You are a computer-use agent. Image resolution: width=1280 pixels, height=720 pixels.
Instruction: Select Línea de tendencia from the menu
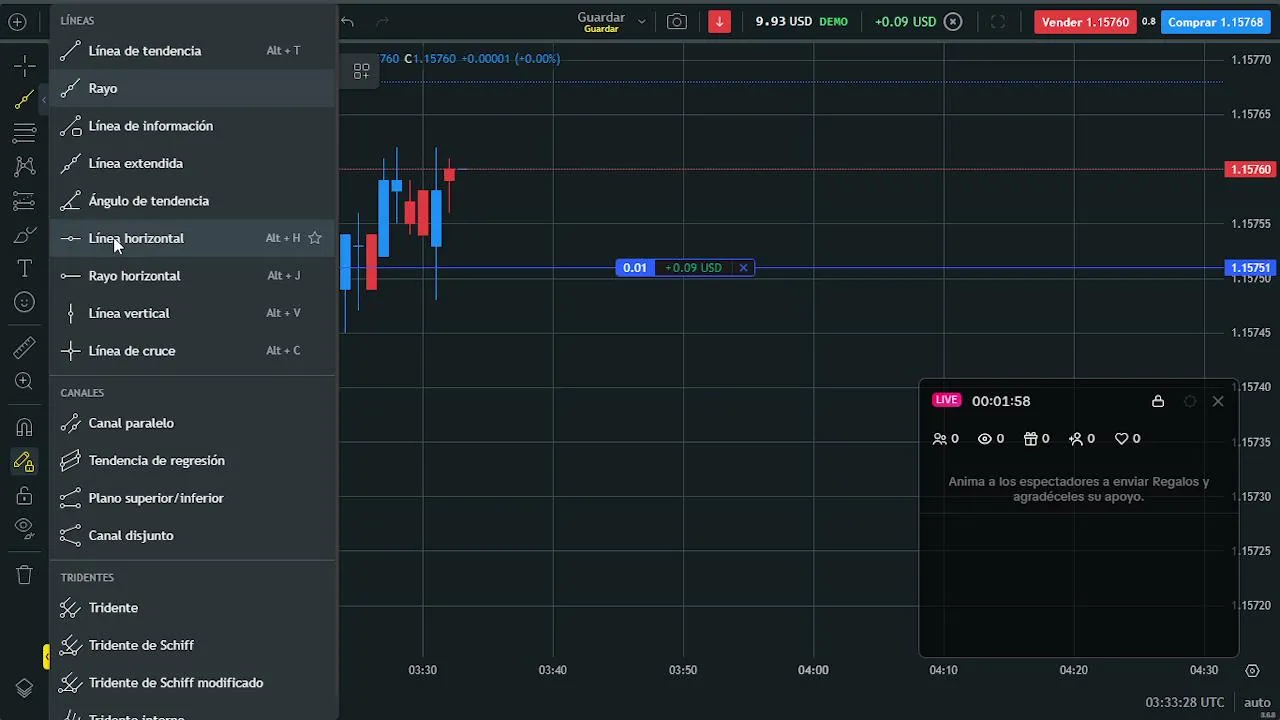[x=145, y=51]
